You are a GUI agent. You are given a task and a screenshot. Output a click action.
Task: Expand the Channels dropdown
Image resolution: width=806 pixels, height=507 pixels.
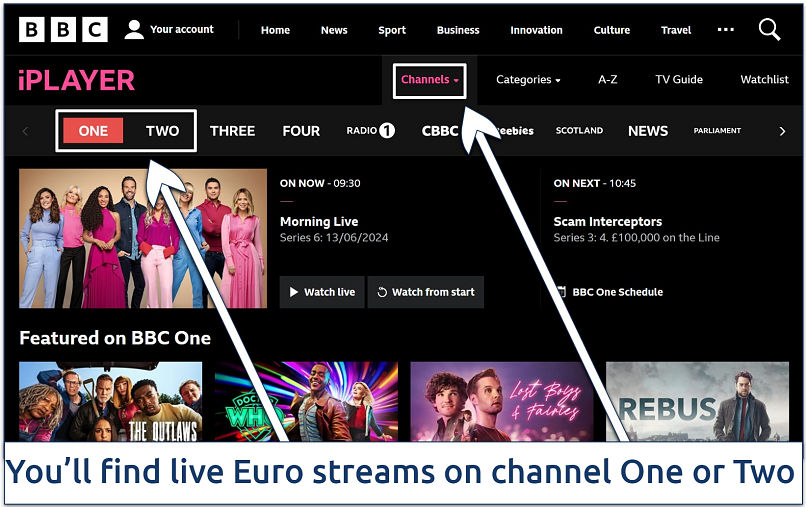click(x=430, y=80)
